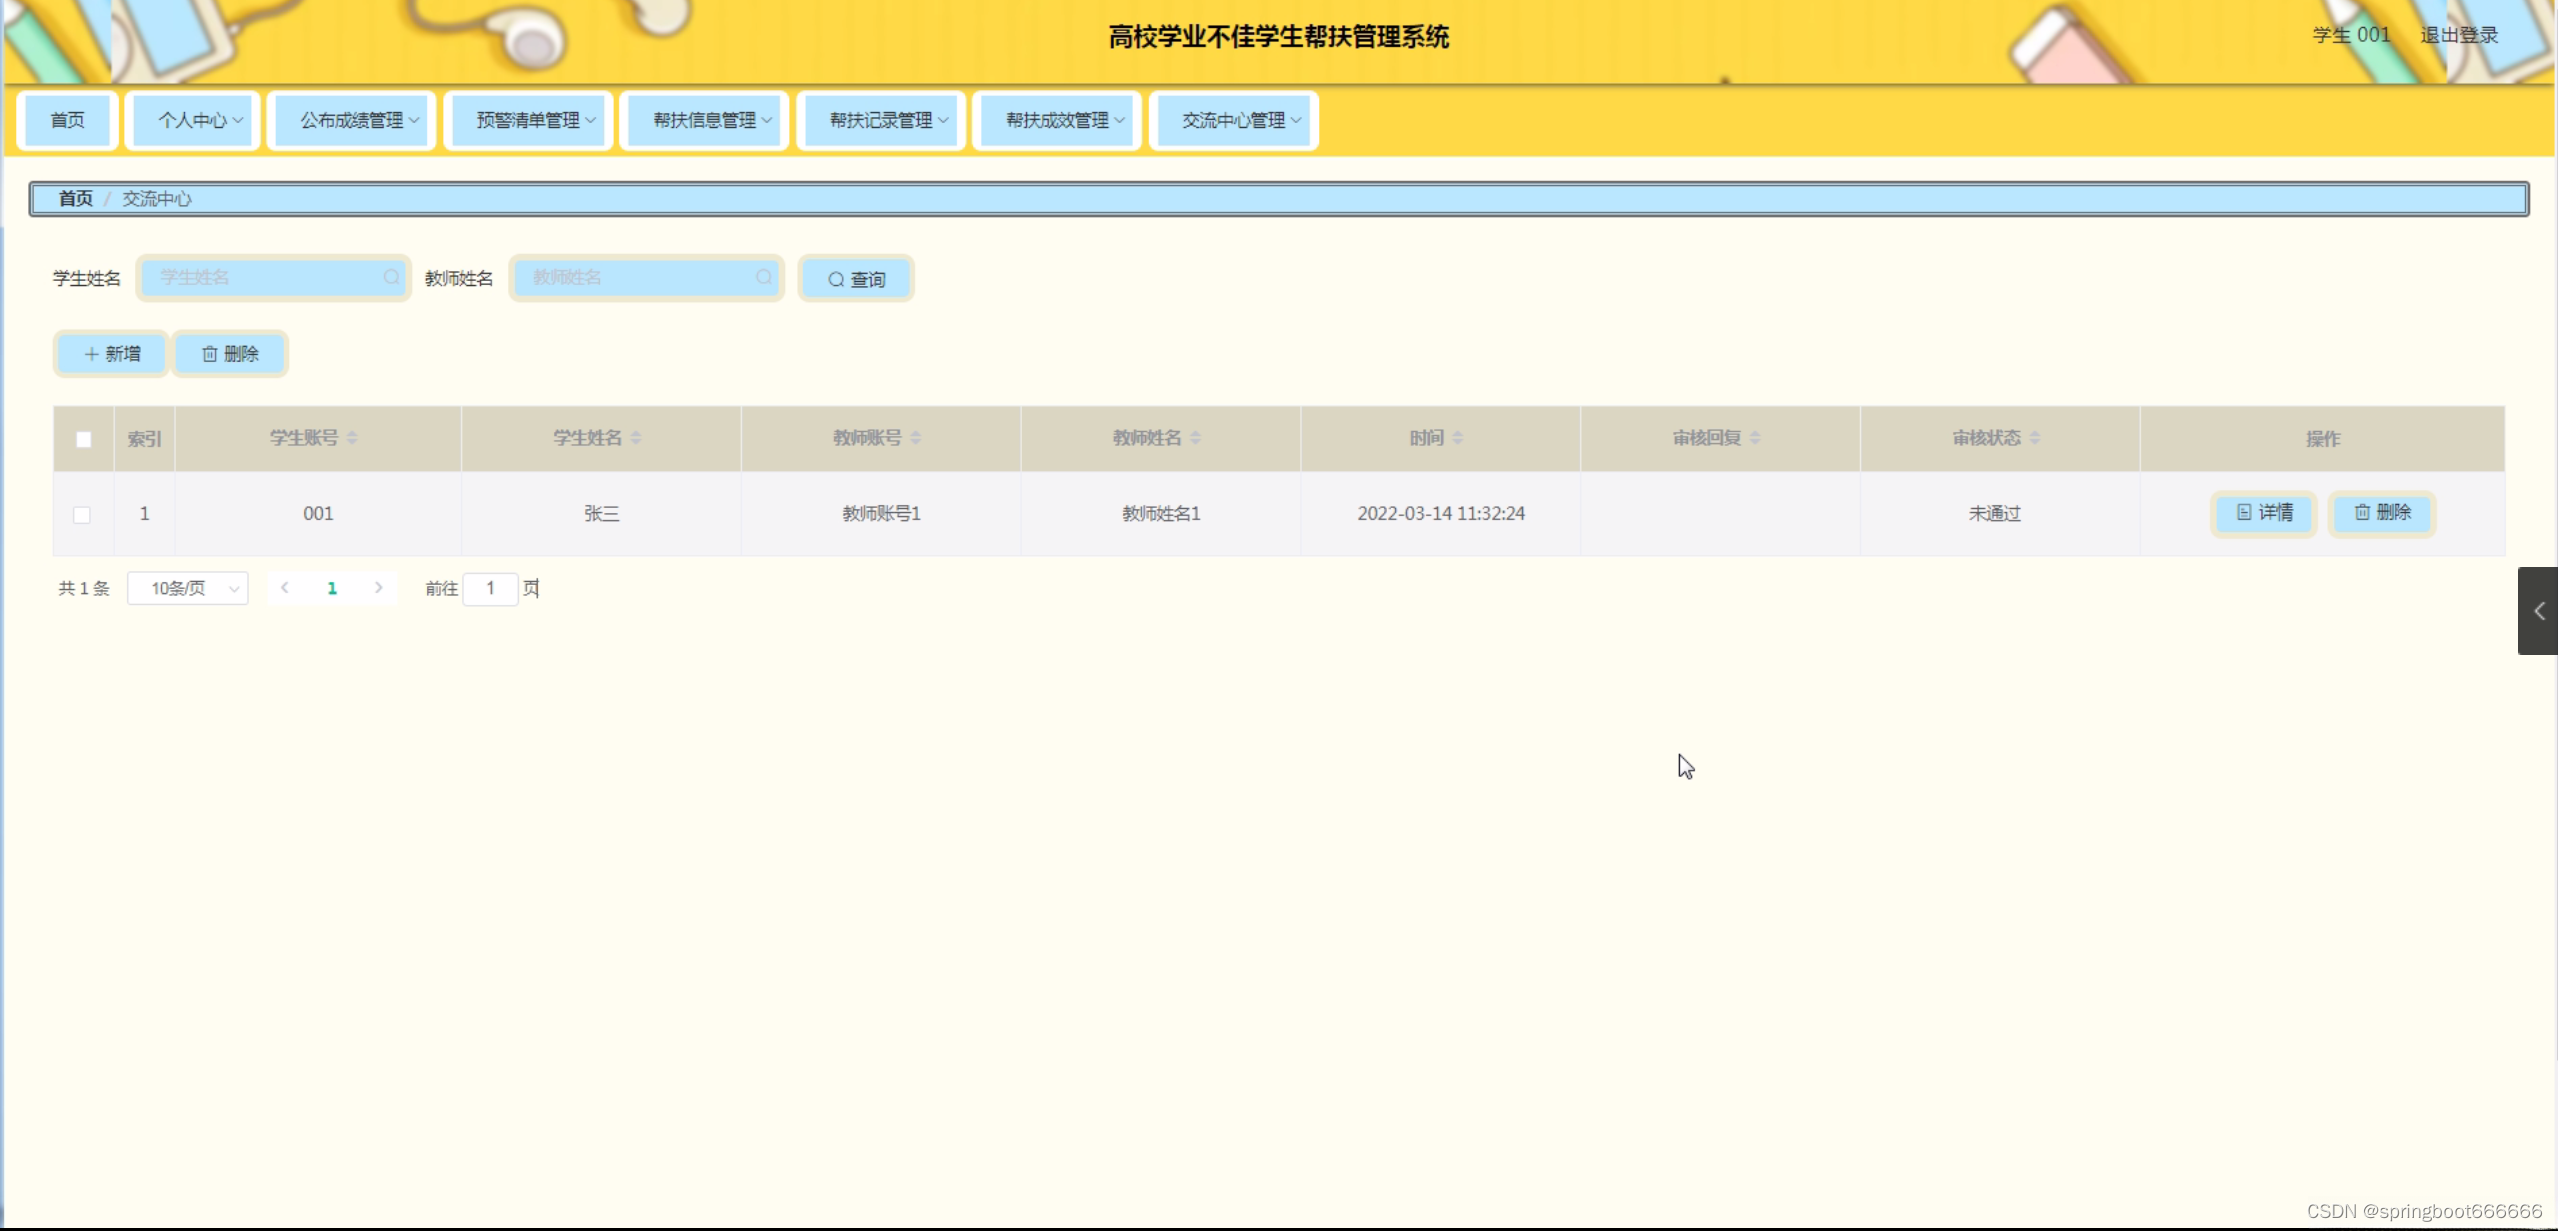2558x1231 pixels.
Task: Open the 10条/页 page size dropdown
Action: click(188, 589)
